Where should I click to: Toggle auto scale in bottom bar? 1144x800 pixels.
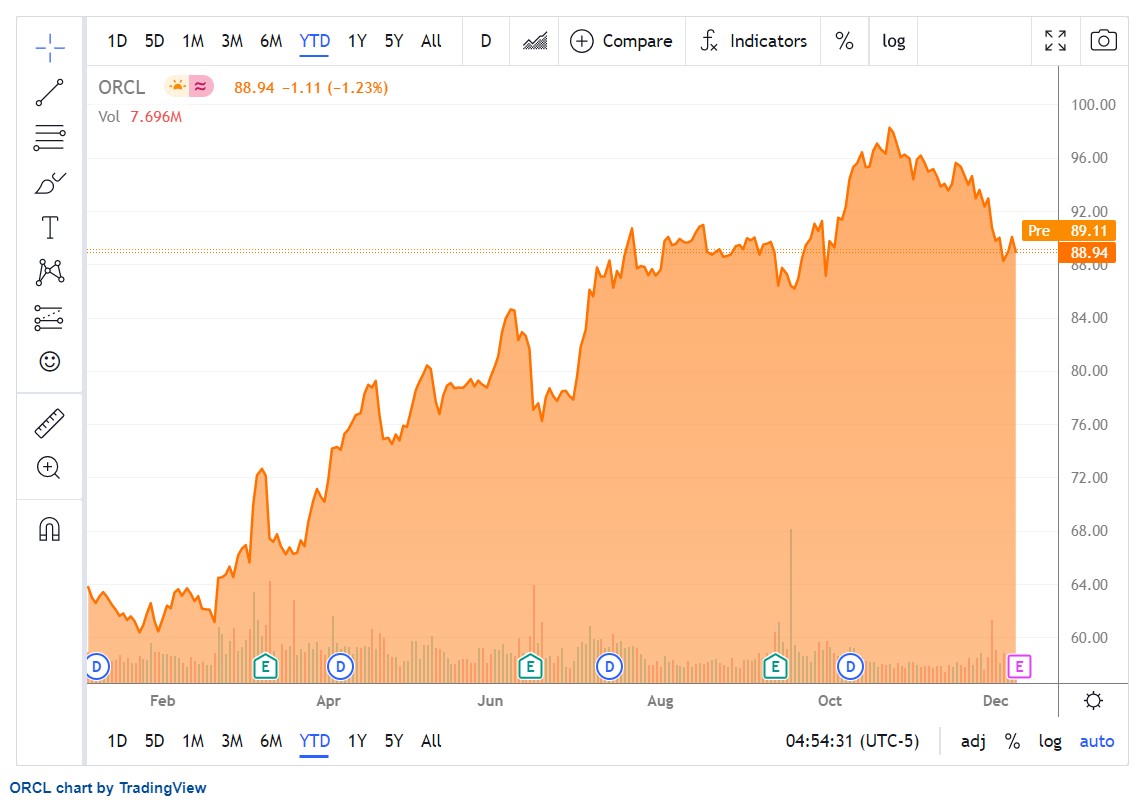coord(1097,742)
